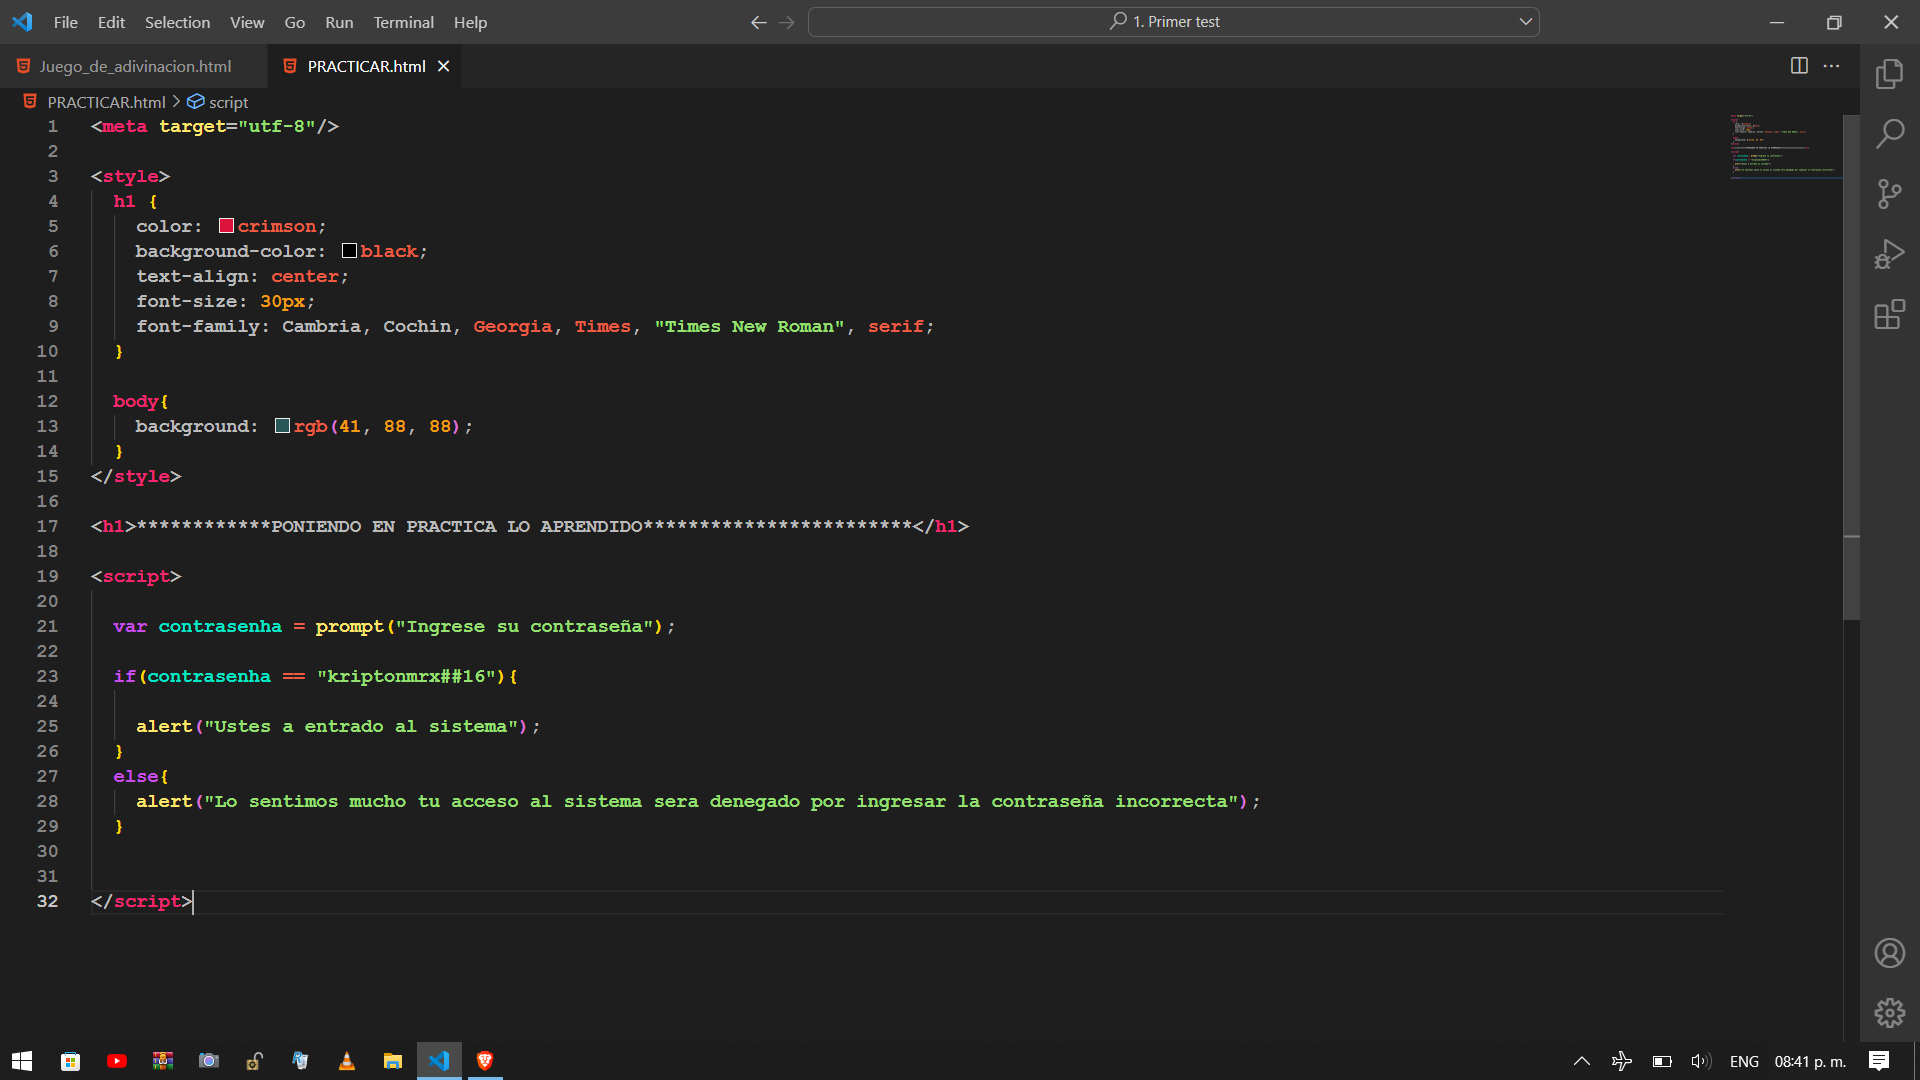Click the code minimap preview
The height and width of the screenshot is (1080, 1920).
tap(1785, 146)
